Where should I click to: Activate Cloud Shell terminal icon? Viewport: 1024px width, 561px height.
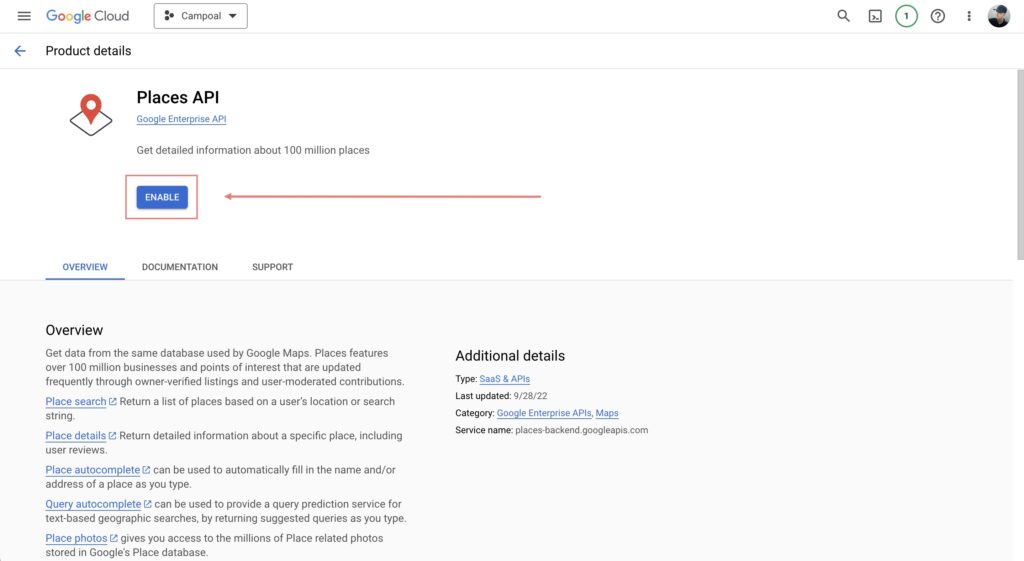pyautogui.click(x=875, y=16)
